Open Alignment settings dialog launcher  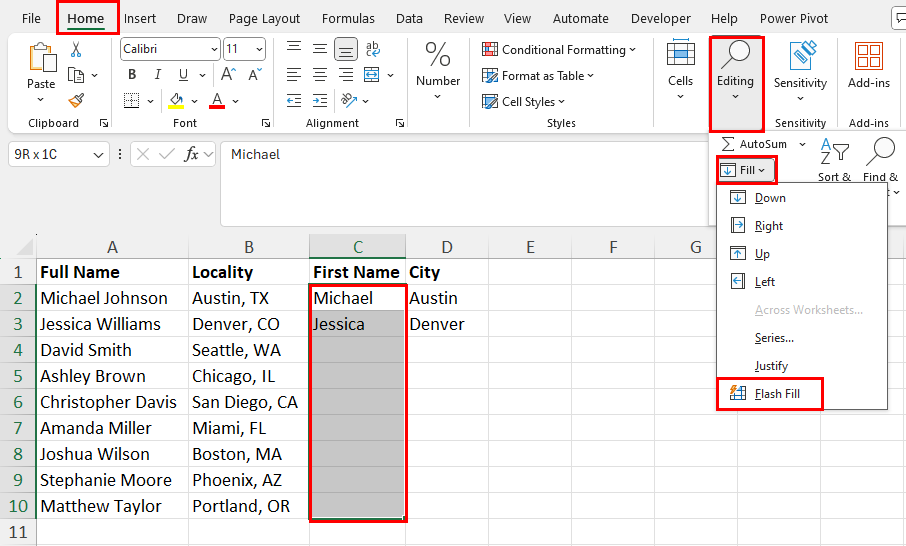click(x=400, y=123)
